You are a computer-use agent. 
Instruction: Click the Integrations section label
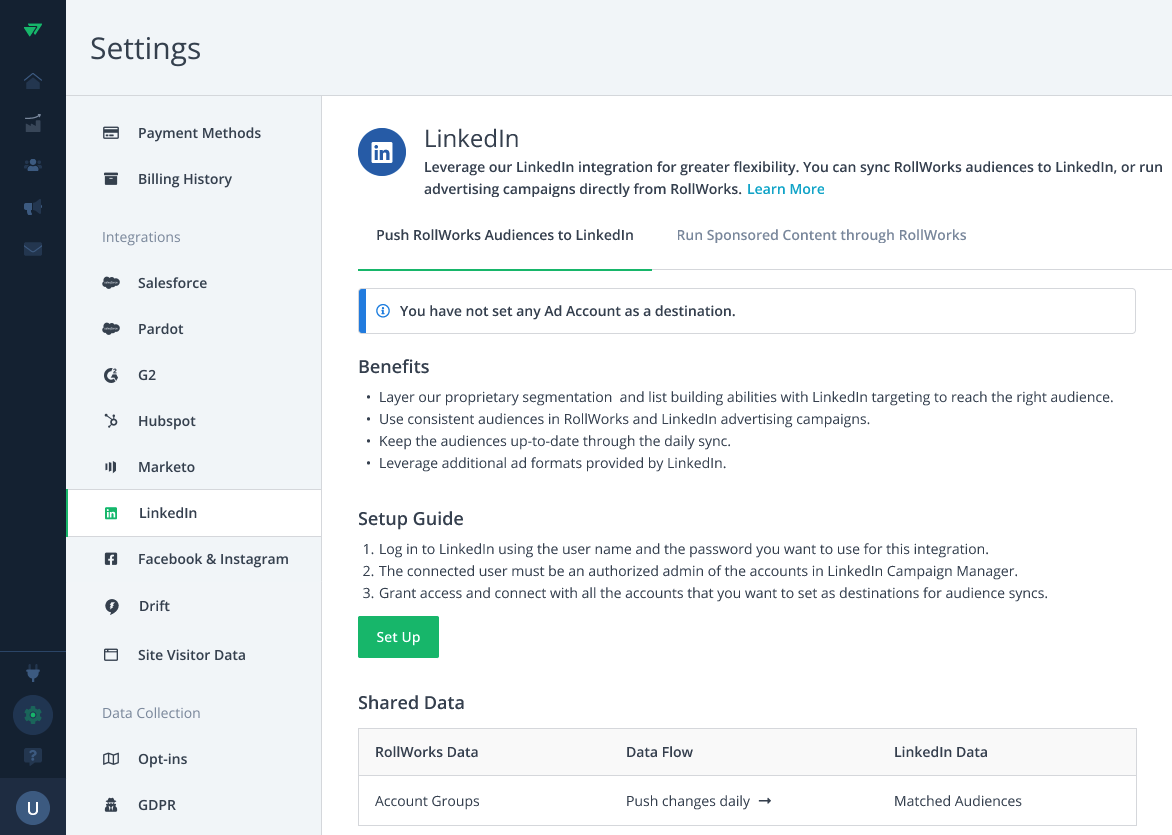pos(141,237)
